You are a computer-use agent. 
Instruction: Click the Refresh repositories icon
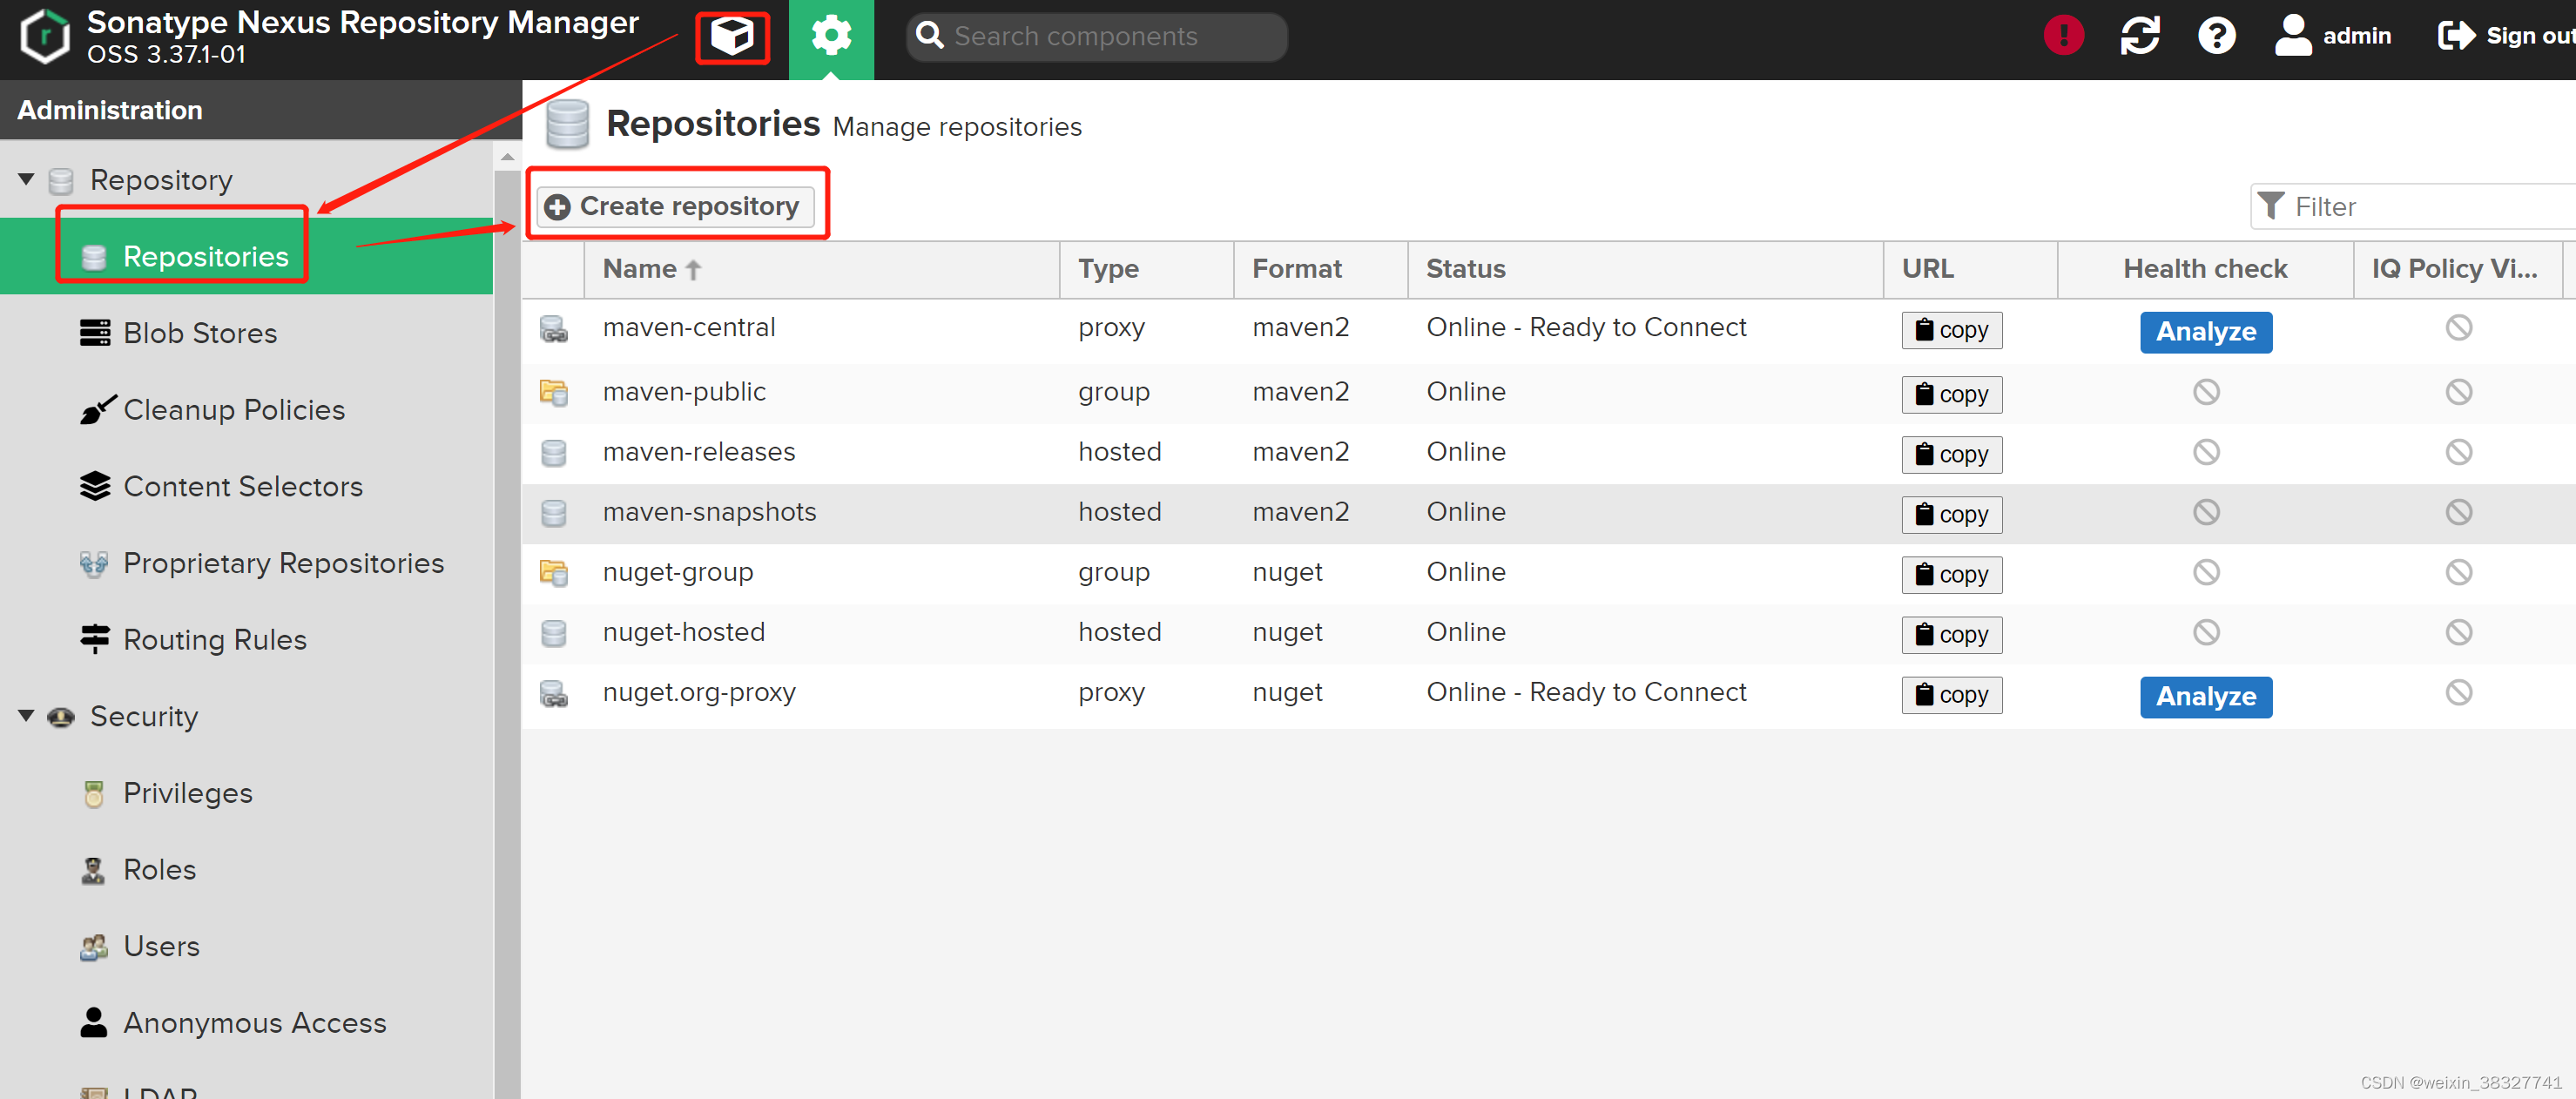(2142, 37)
